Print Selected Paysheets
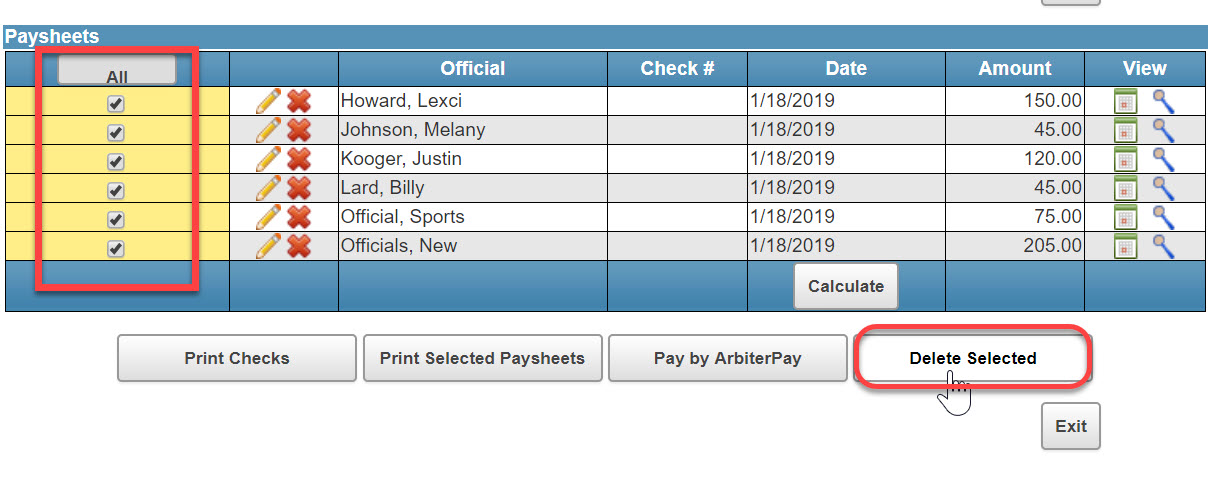Viewport: 1232px width, 491px height. [x=482, y=358]
